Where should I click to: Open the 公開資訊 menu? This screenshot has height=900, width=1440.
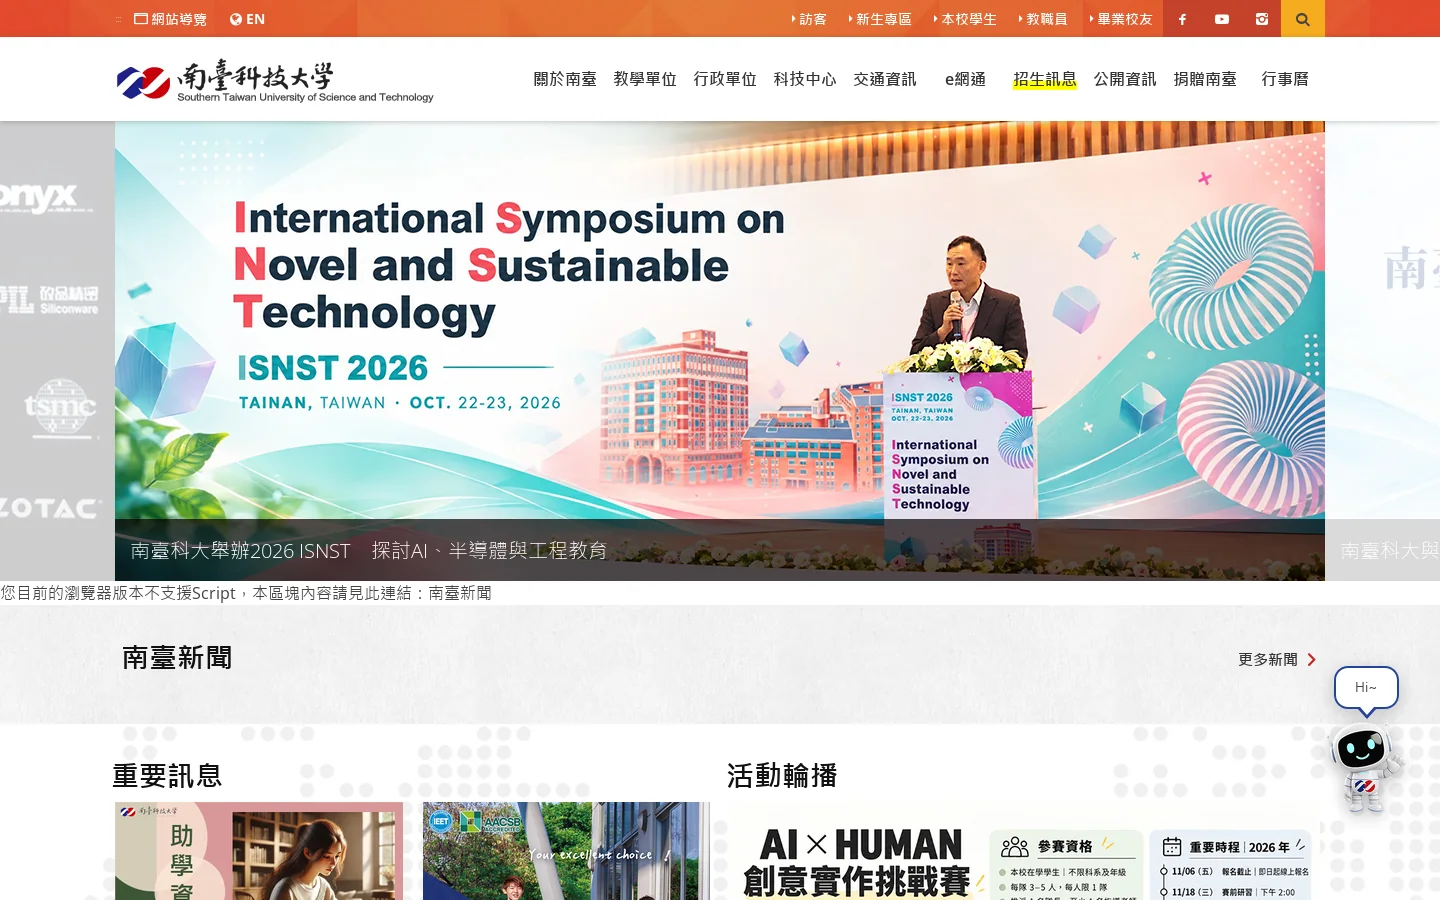point(1125,79)
